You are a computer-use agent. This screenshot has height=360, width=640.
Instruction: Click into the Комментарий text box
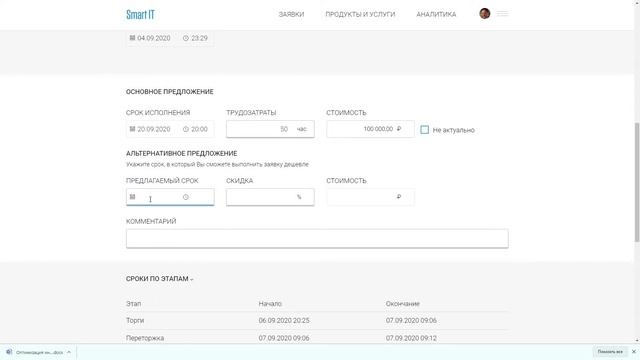click(x=317, y=238)
